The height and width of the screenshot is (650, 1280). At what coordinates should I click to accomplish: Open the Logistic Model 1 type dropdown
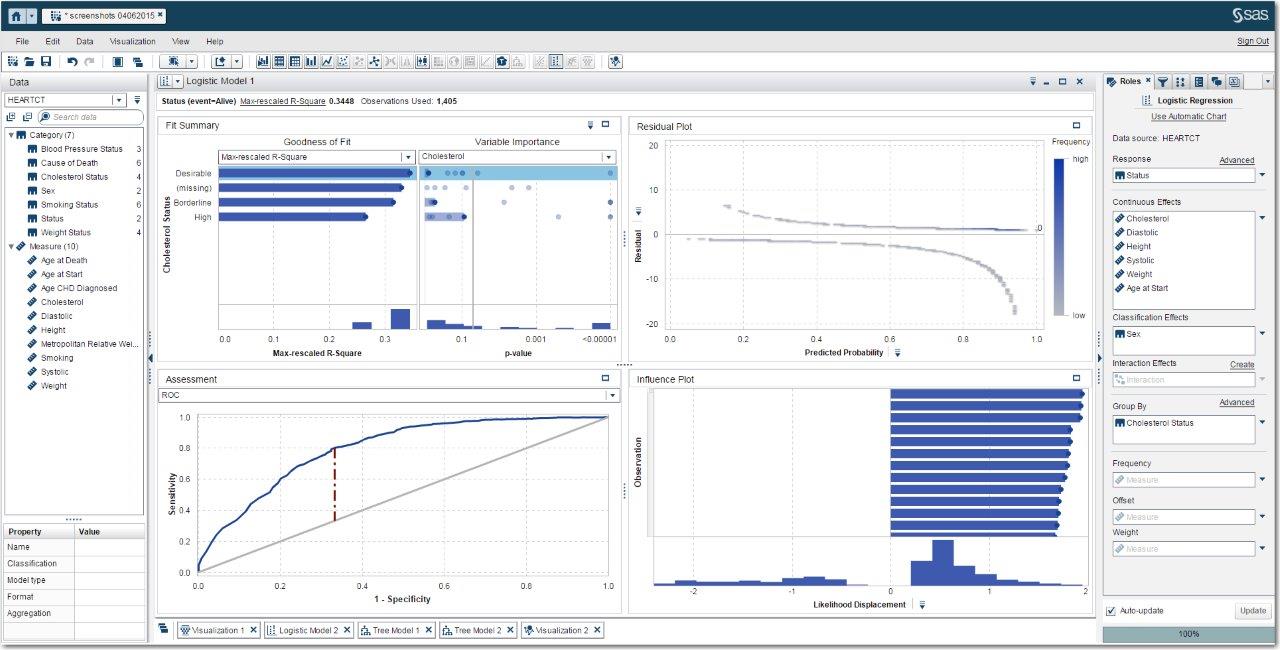tap(178, 81)
